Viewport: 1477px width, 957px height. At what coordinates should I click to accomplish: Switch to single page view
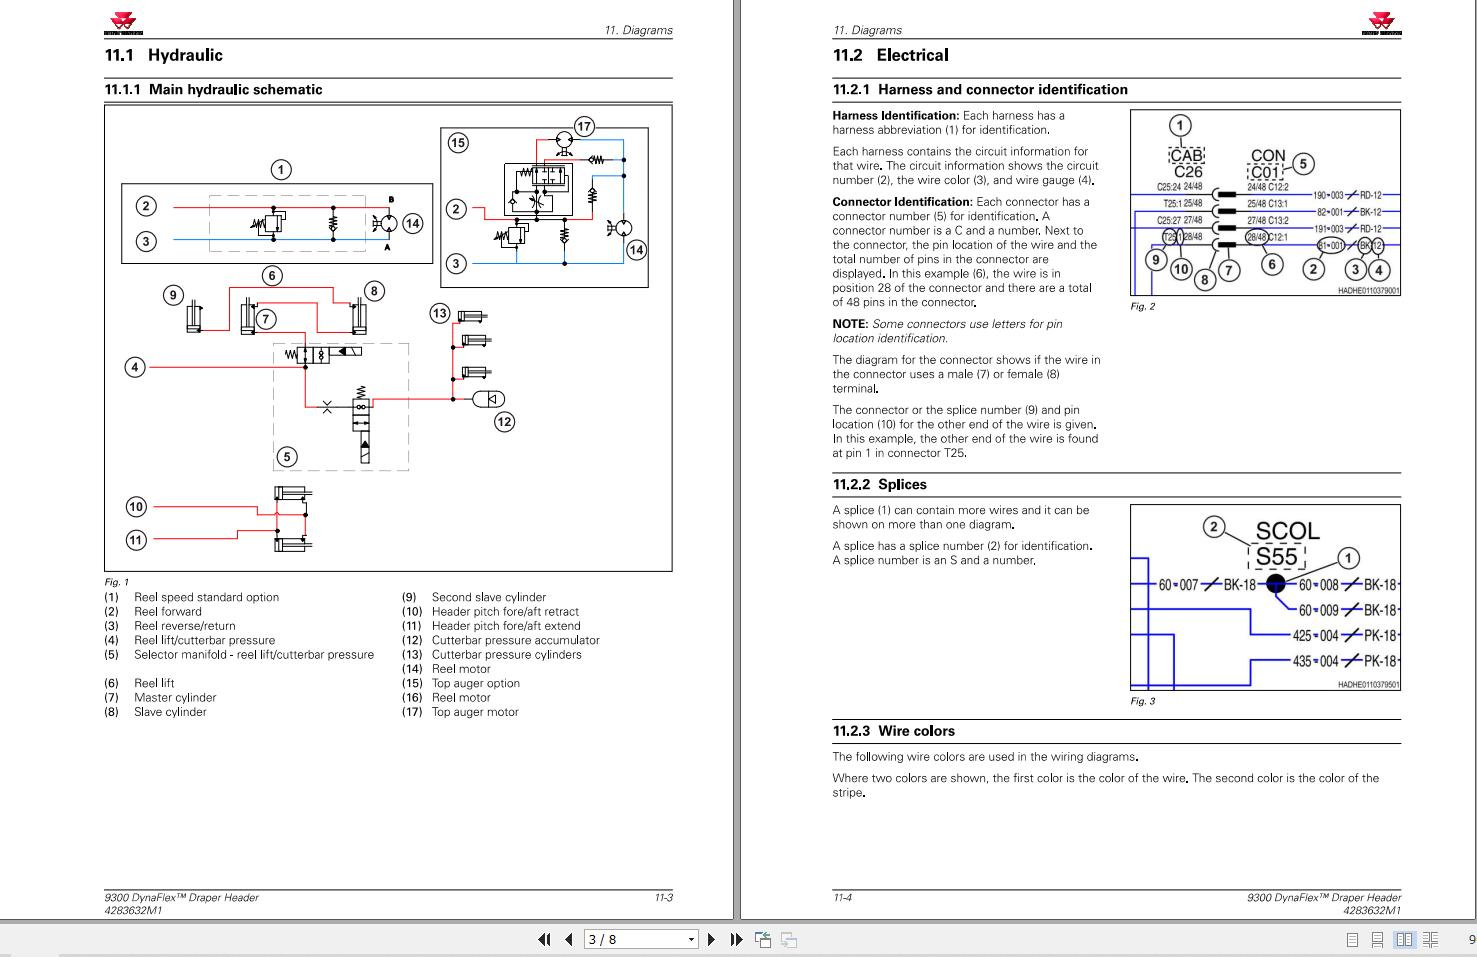pos(1352,939)
